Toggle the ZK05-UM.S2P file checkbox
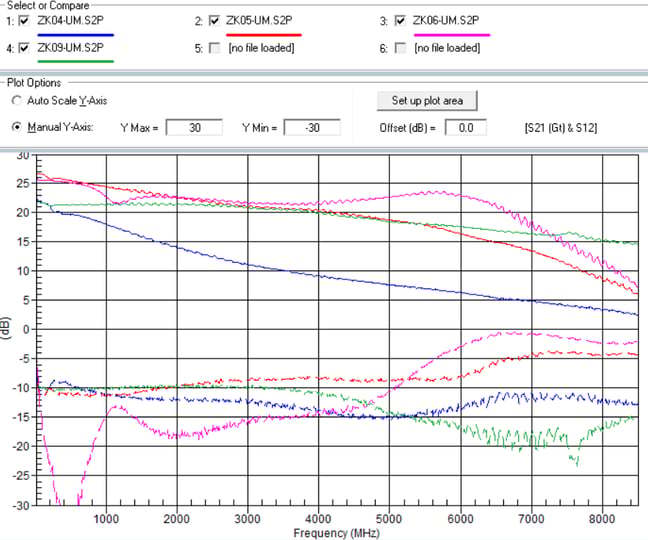This screenshot has width=648, height=540. (x=215, y=21)
